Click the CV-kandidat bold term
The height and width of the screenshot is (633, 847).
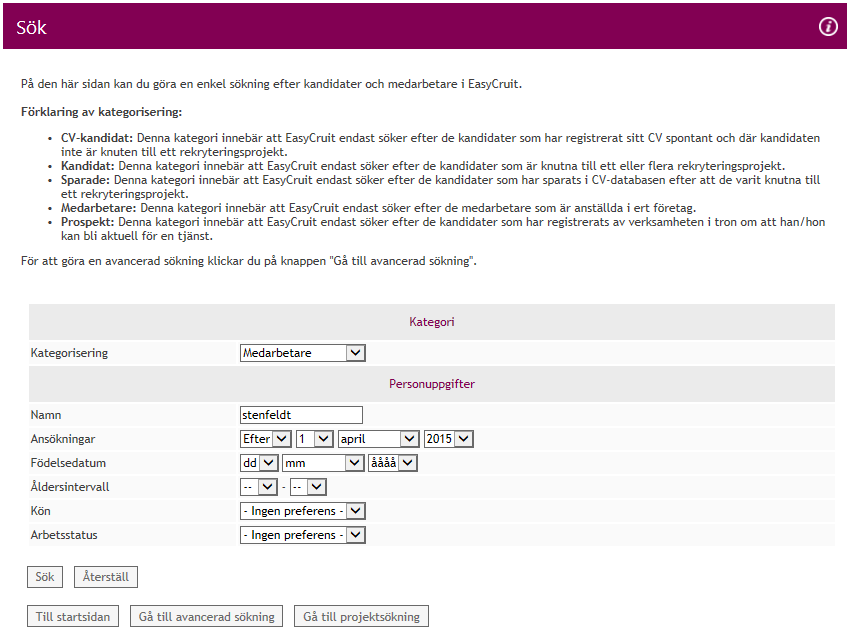coord(97,138)
